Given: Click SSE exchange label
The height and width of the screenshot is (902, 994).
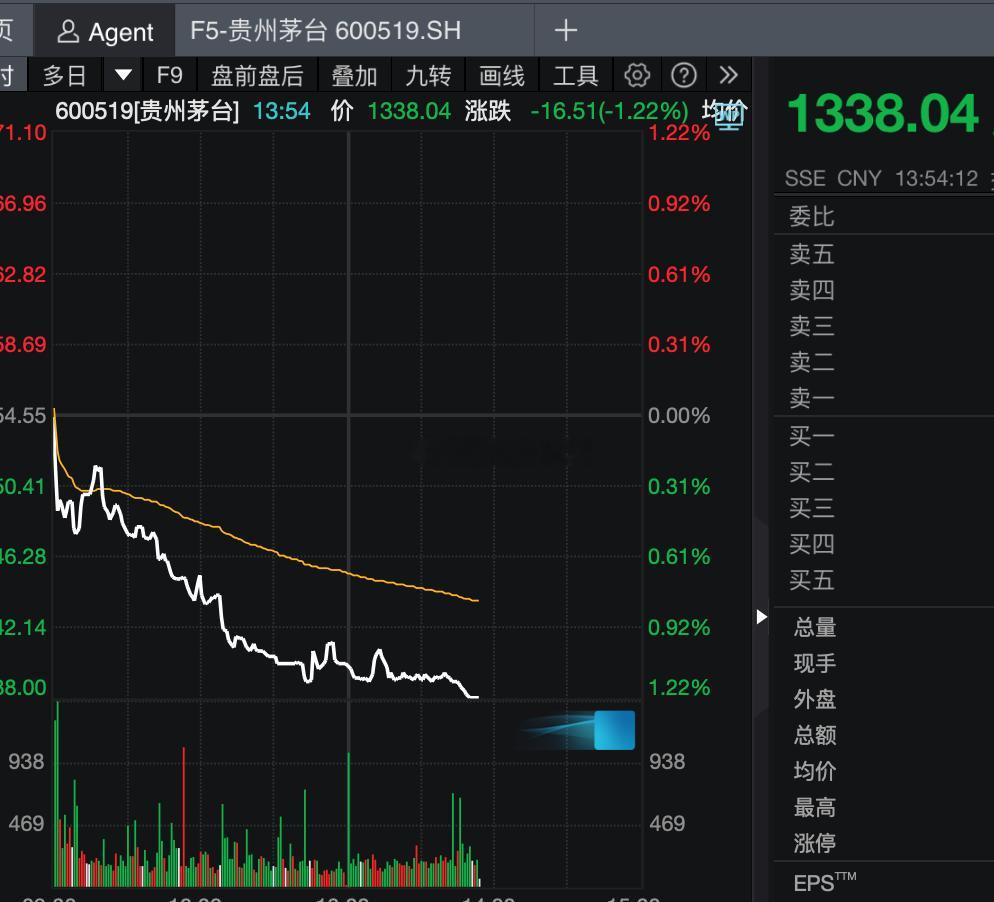Looking at the screenshot, I should 805,178.
